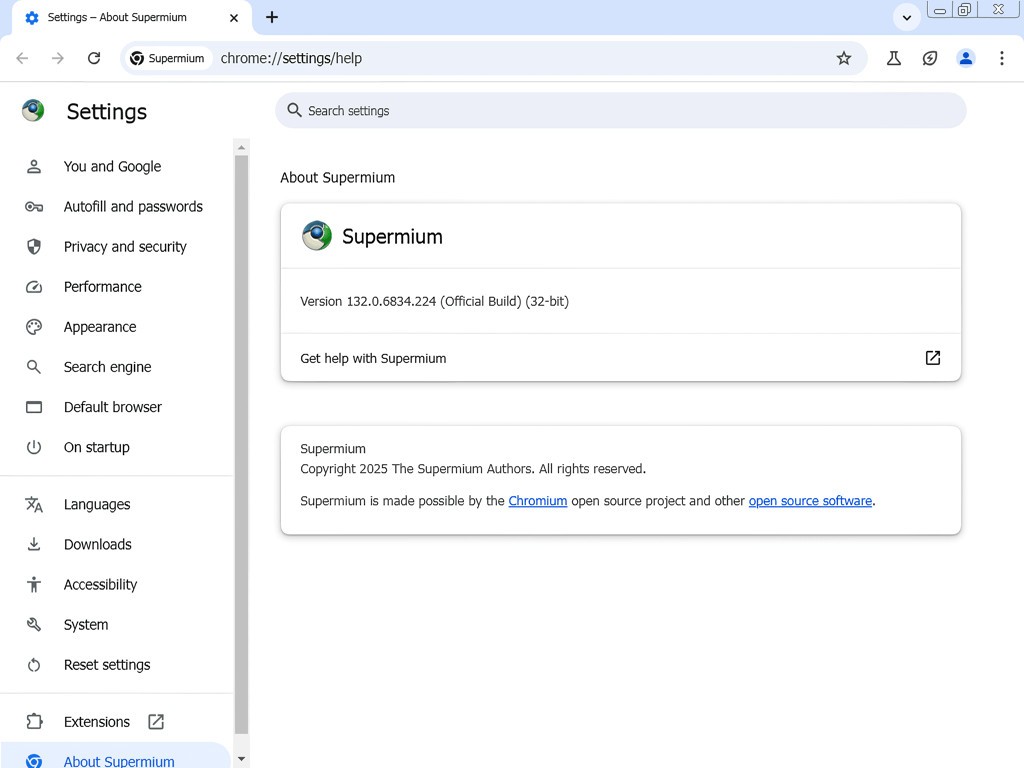
Task: Click the back navigation arrow
Action: (22, 58)
